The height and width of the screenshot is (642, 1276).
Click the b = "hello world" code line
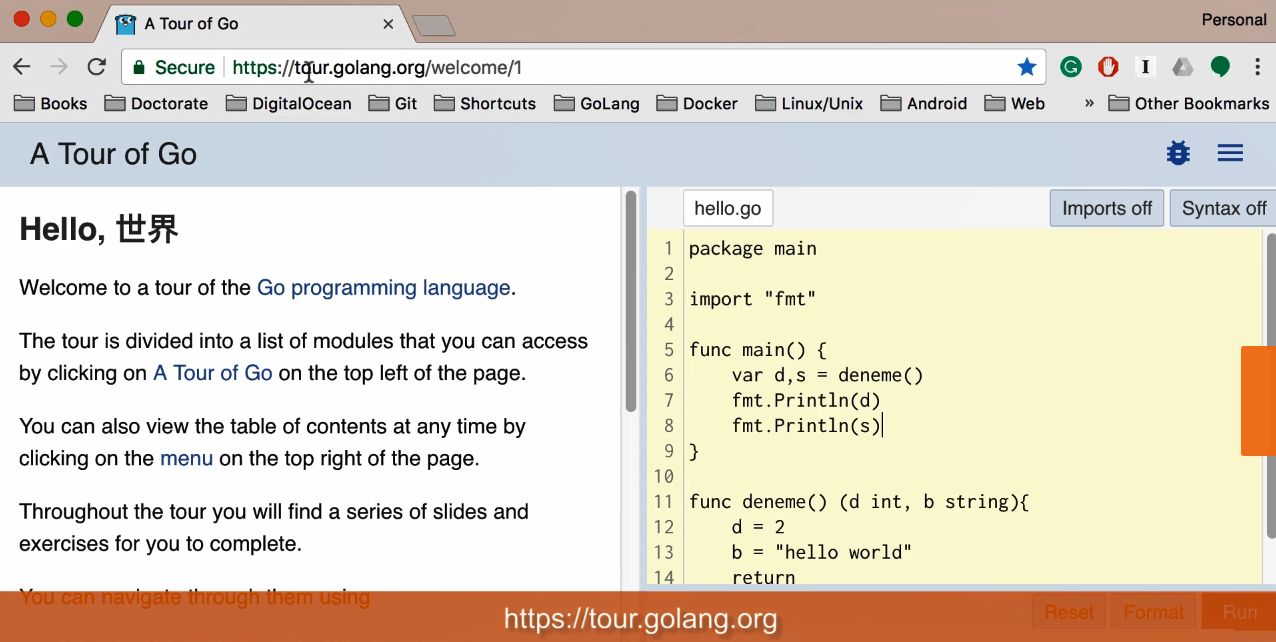coord(822,552)
